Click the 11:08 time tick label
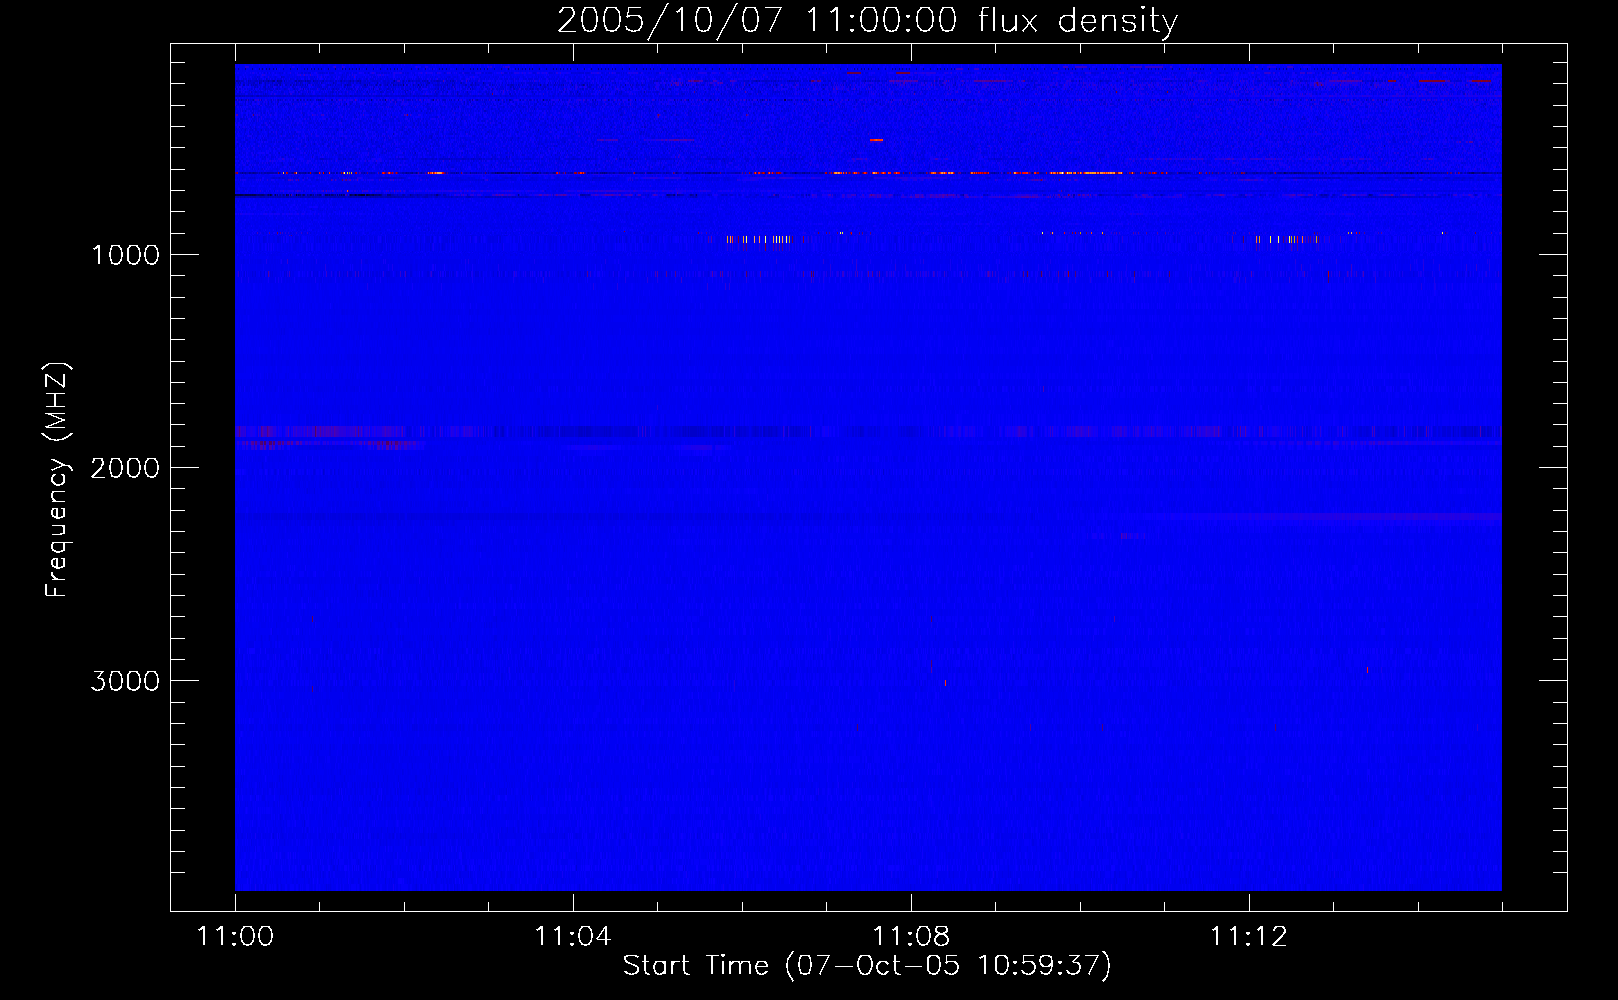 pos(911,936)
